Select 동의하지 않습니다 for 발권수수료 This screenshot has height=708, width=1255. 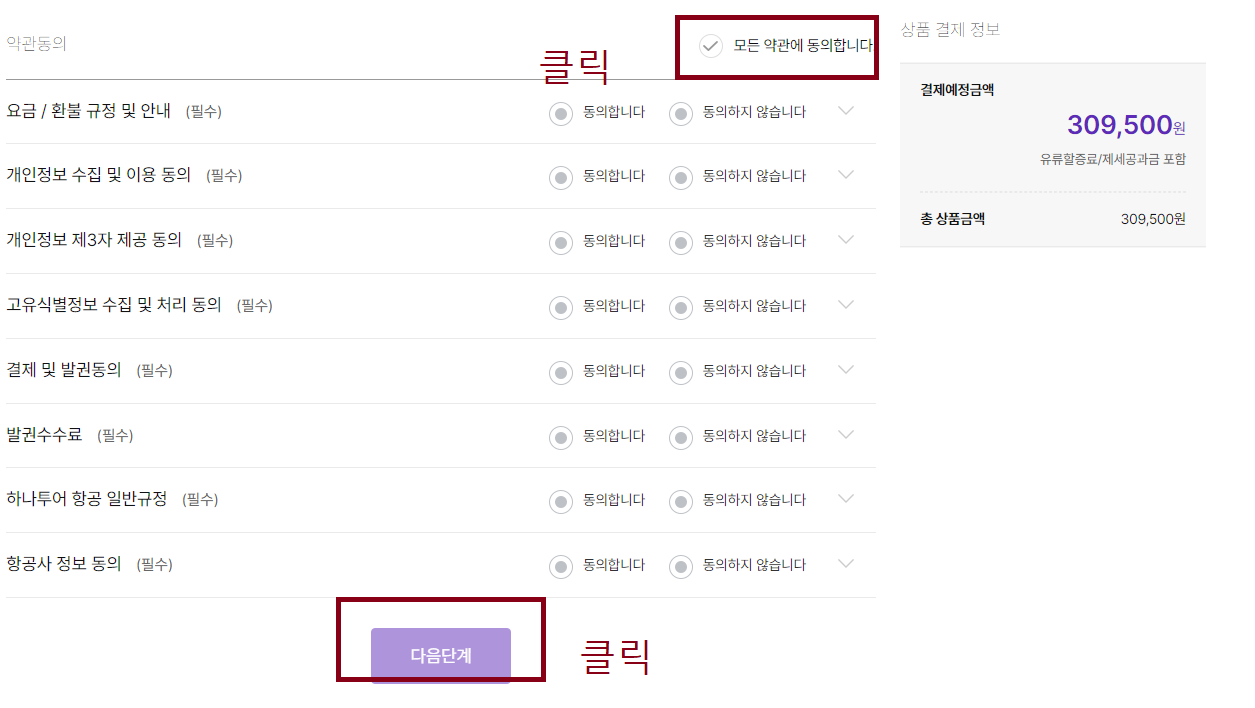[680, 436]
